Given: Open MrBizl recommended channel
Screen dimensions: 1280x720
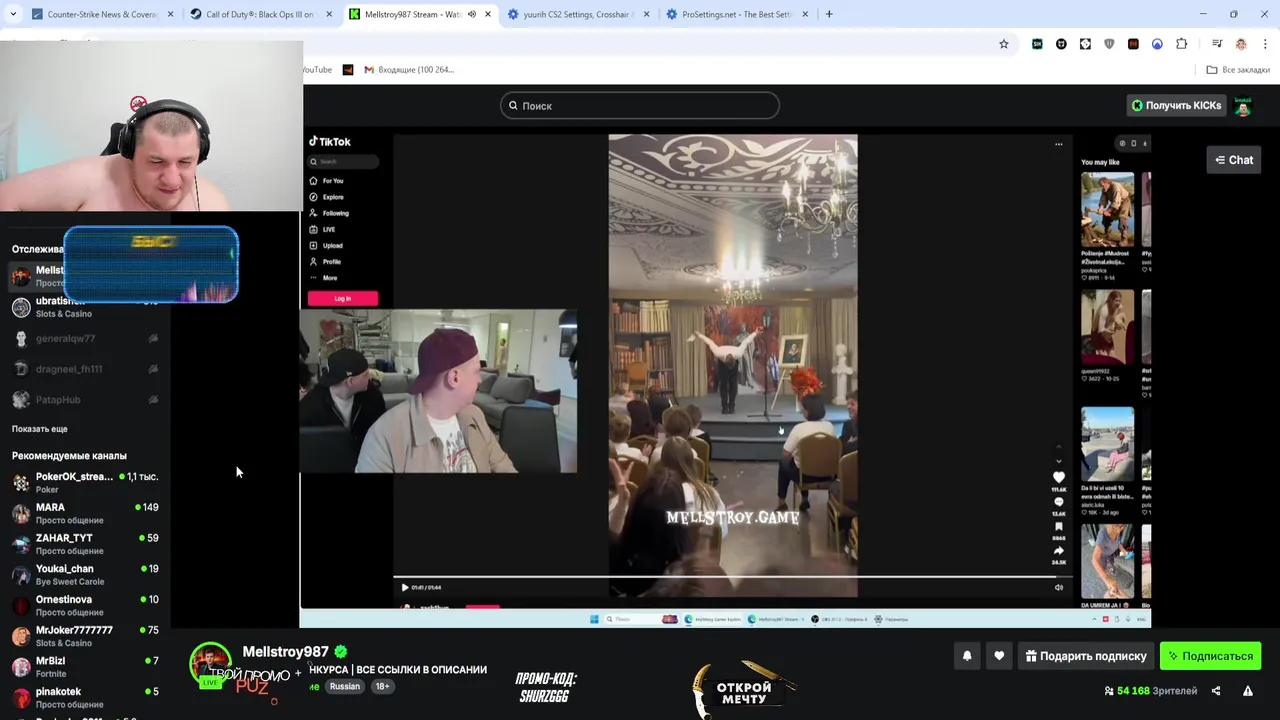Looking at the screenshot, I should click(x=85, y=667).
